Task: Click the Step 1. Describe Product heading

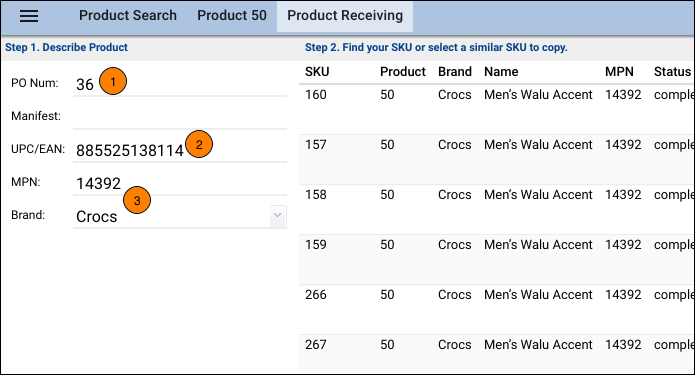Action: (x=66, y=47)
